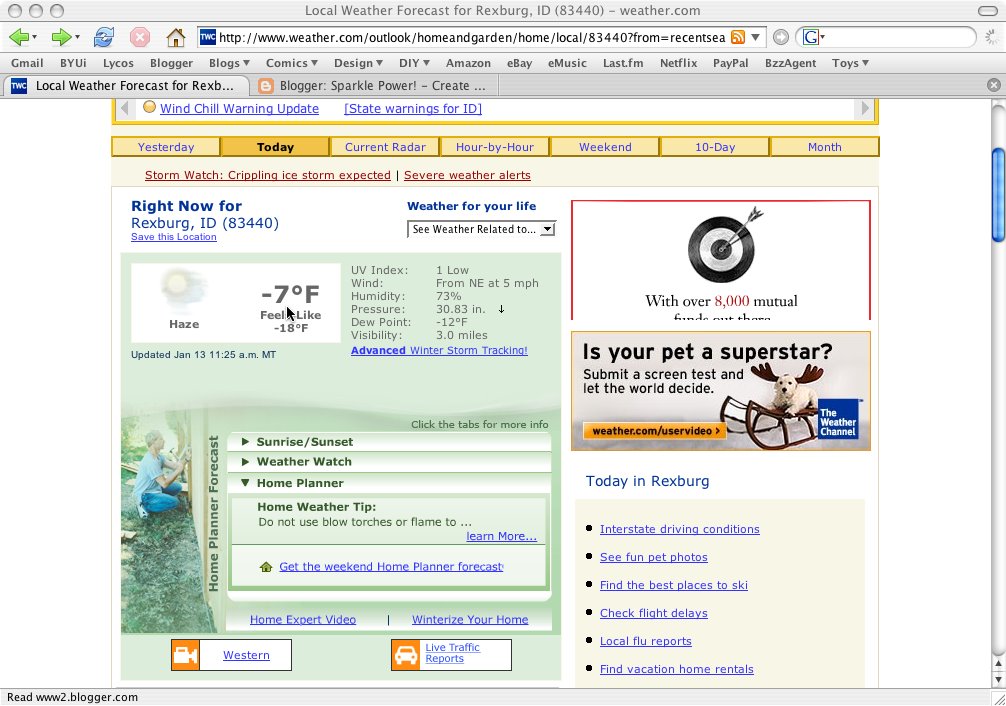
Task: Open Google search engine selector icon
Action: [813, 37]
